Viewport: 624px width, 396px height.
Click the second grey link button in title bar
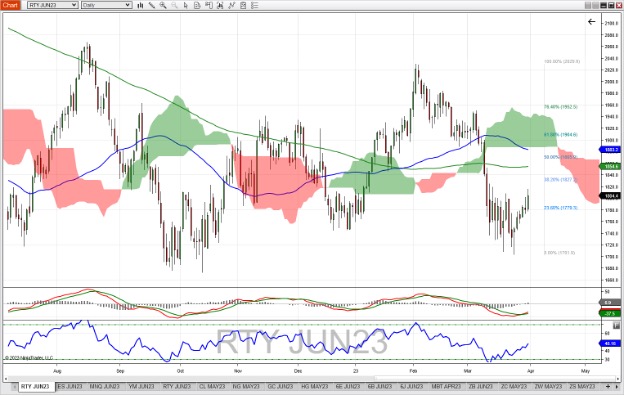(x=596, y=5)
